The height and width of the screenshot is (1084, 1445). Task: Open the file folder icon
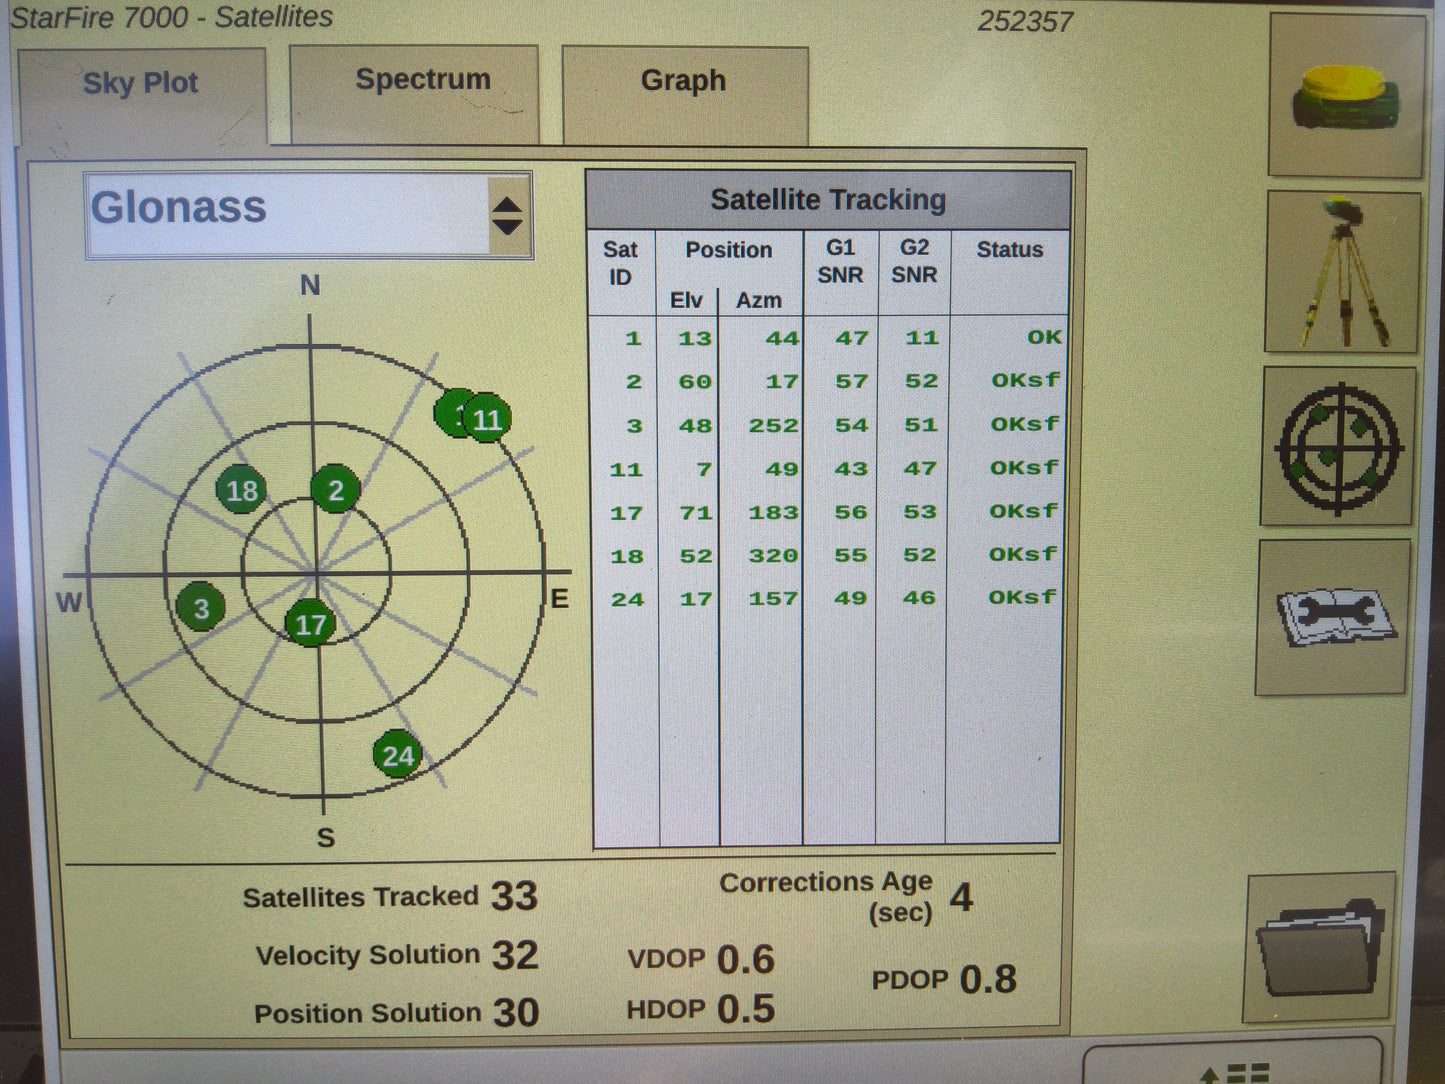[1319, 947]
